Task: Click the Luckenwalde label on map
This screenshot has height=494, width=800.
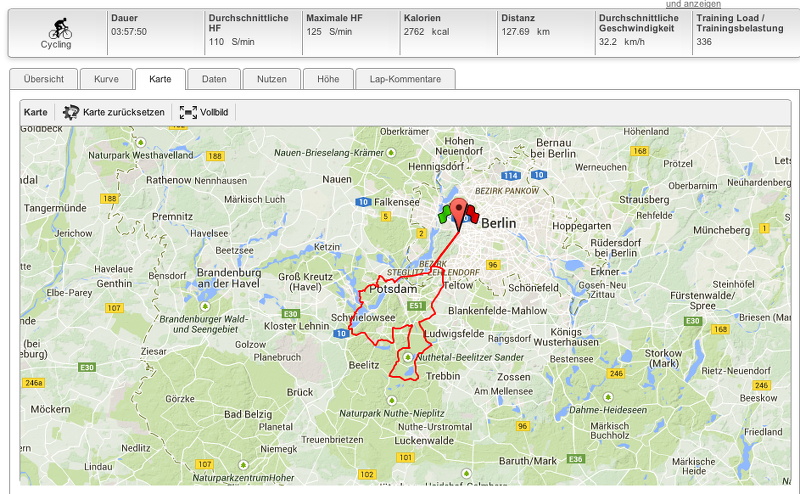Action: [x=424, y=440]
